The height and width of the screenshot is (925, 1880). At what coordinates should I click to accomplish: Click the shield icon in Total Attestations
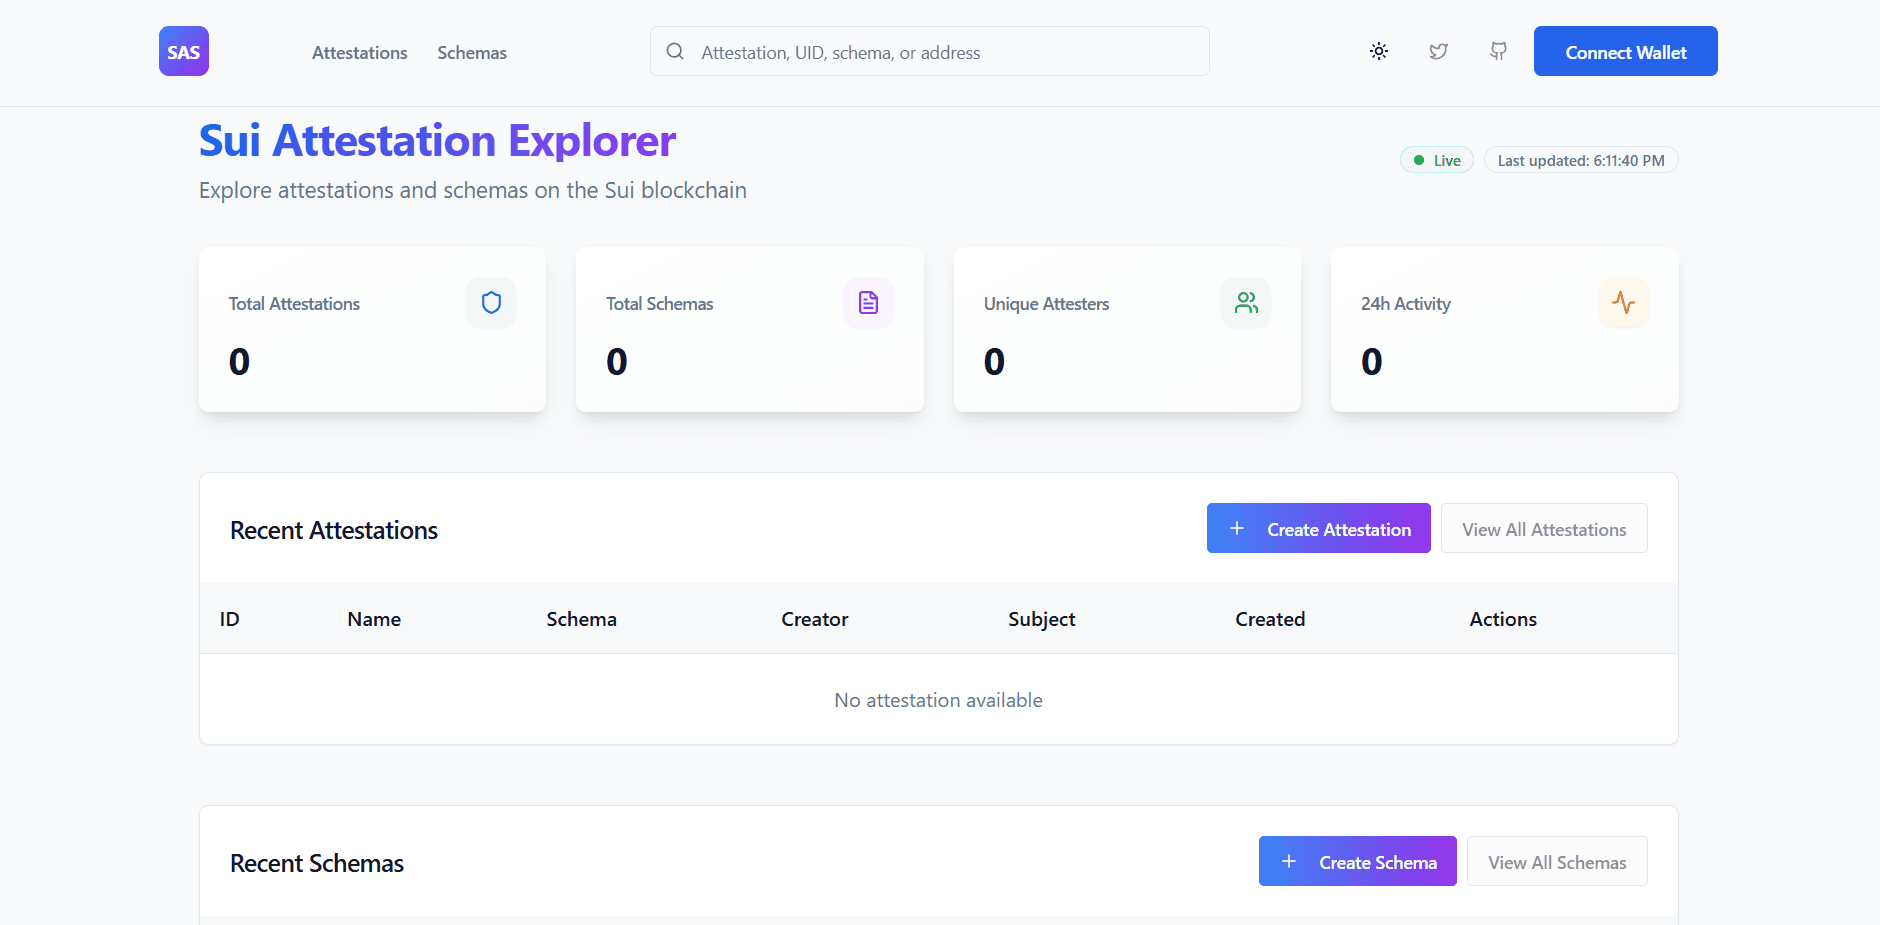point(491,303)
